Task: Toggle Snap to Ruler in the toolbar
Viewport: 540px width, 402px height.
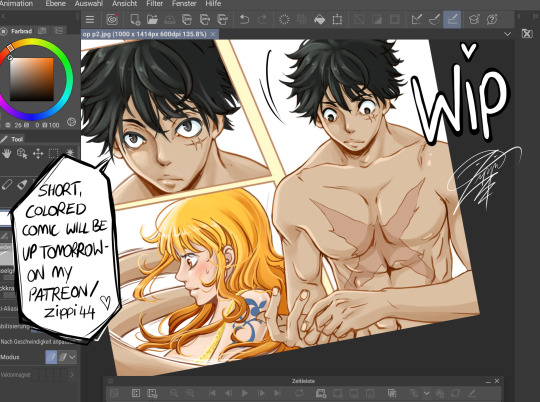Action: (x=417, y=20)
